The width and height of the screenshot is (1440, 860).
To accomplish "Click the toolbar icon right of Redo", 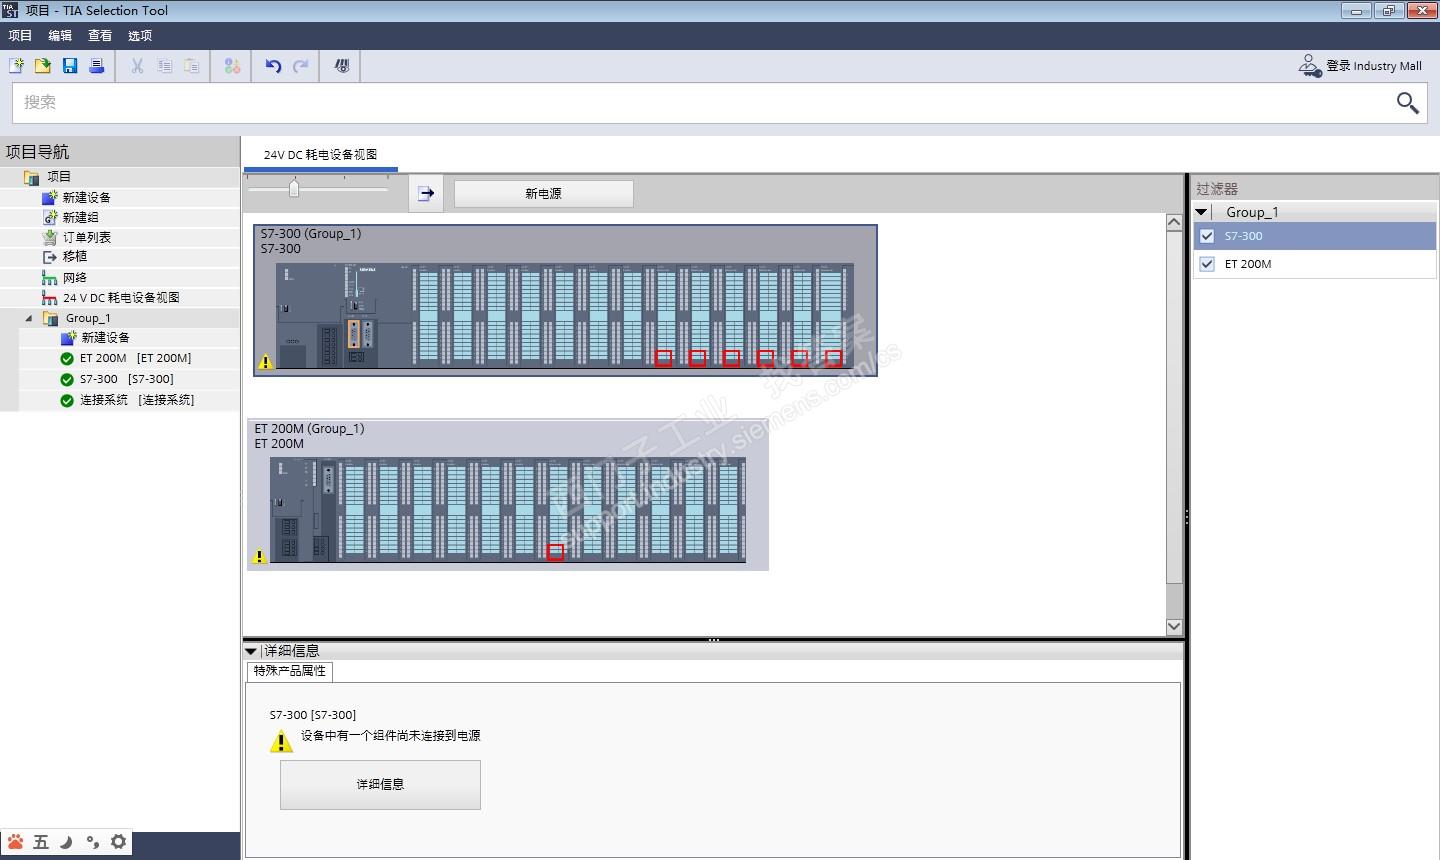I will coord(341,66).
